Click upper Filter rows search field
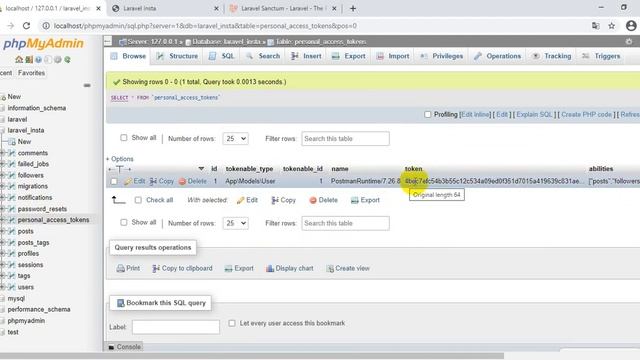This screenshot has width=640, height=360. pyautogui.click(x=345, y=139)
